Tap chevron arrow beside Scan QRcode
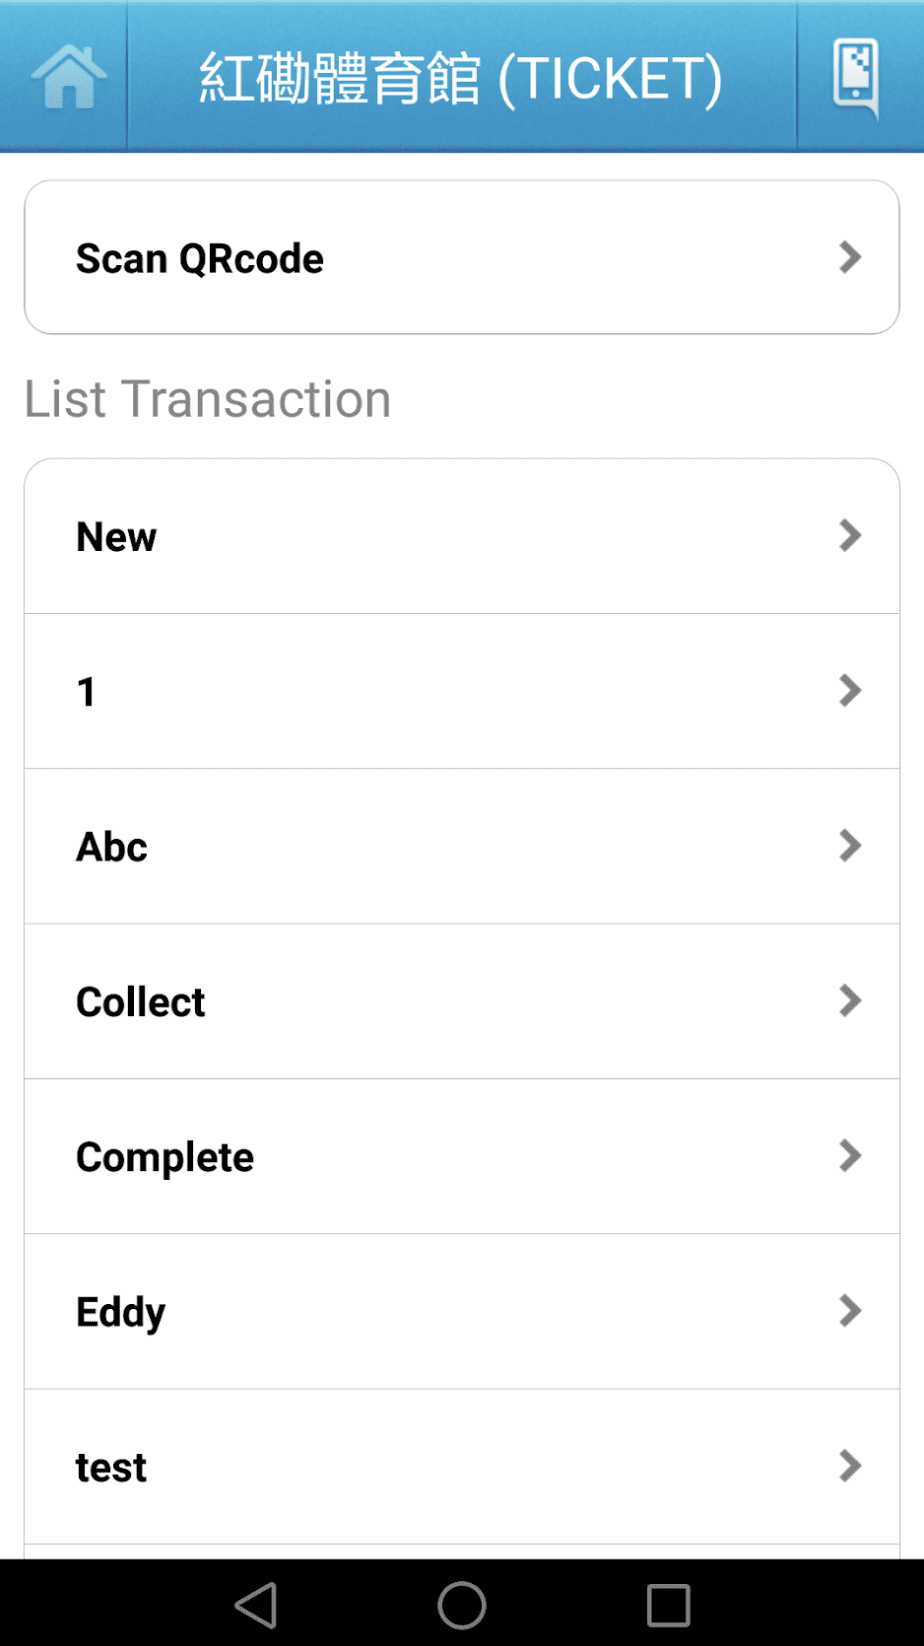 (850, 257)
